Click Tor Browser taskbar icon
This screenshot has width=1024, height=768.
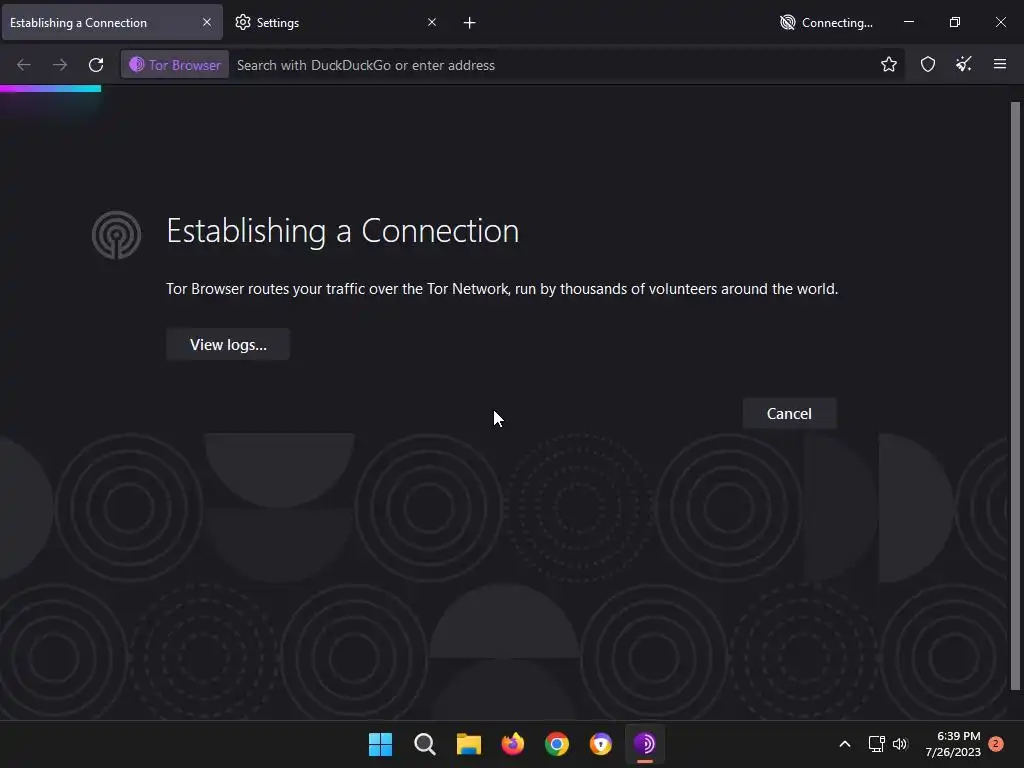click(x=645, y=744)
